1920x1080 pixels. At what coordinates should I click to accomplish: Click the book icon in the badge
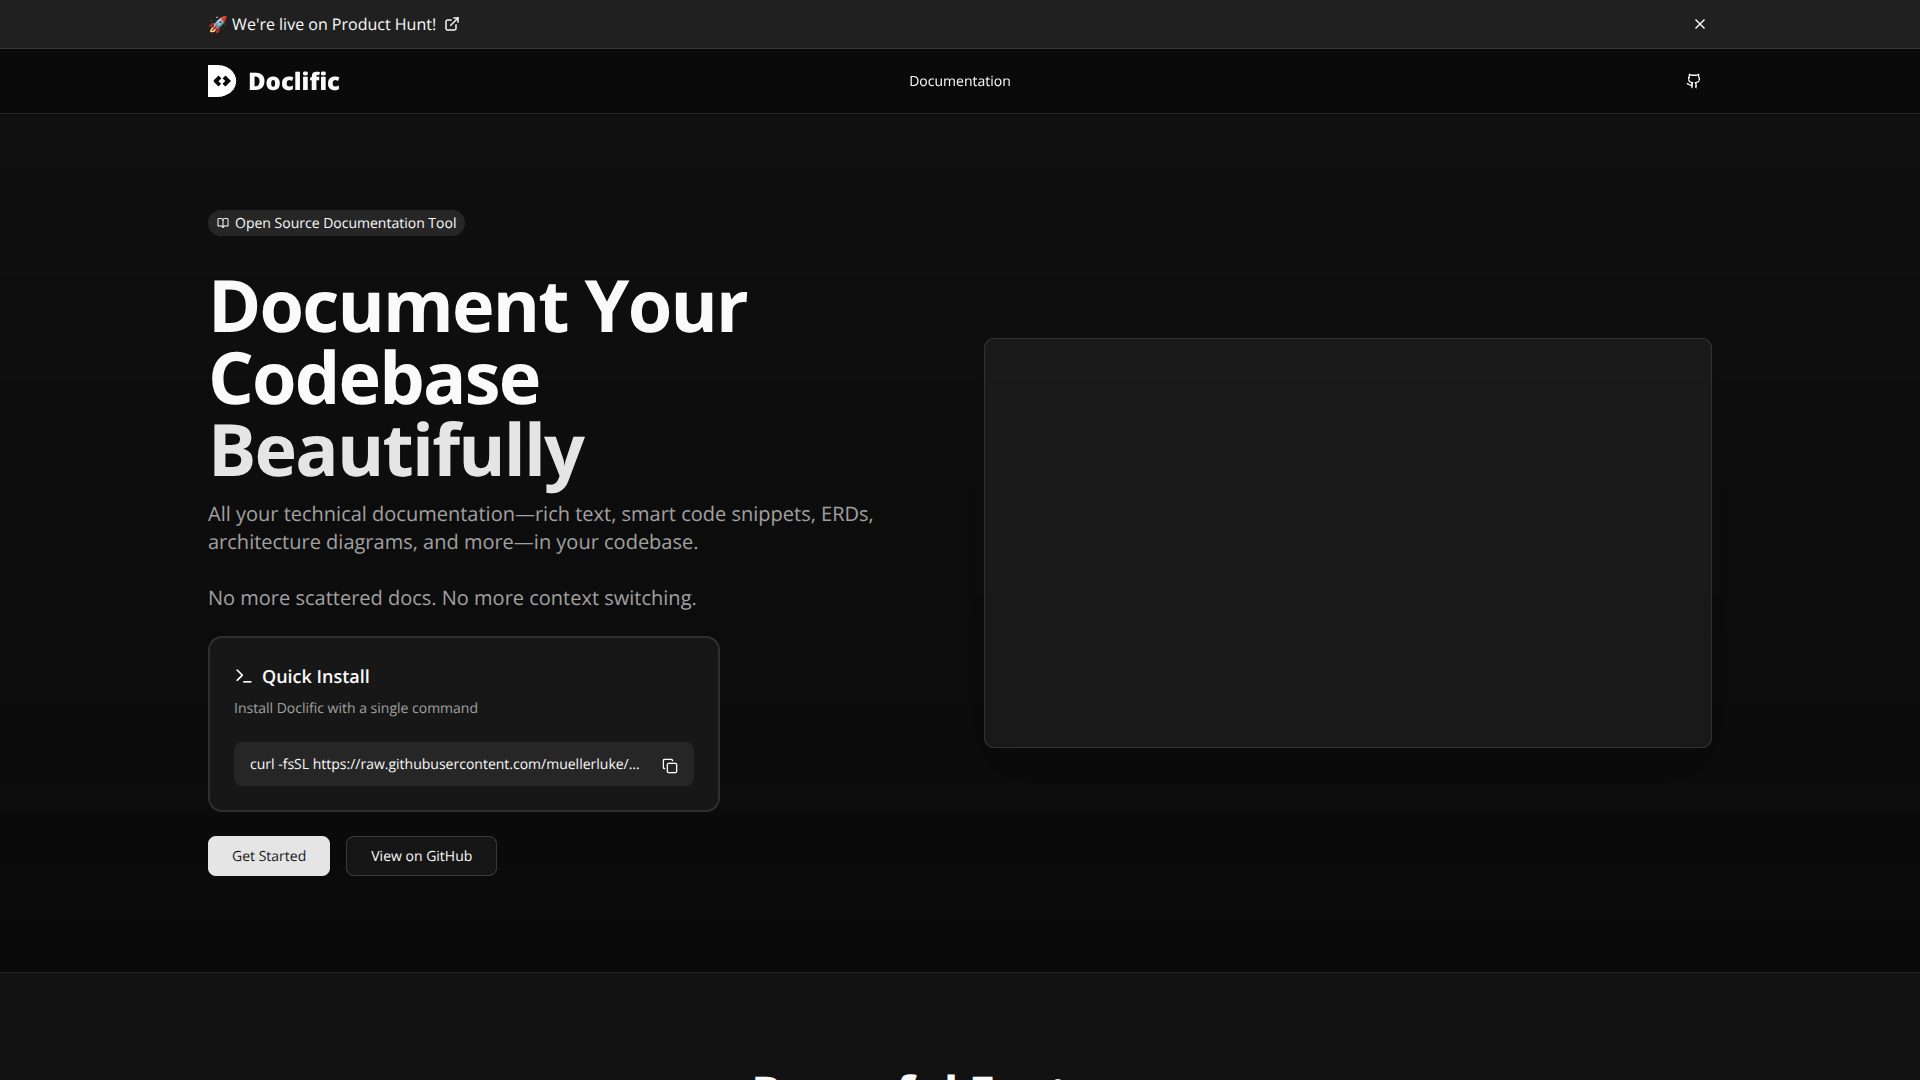pyautogui.click(x=222, y=223)
